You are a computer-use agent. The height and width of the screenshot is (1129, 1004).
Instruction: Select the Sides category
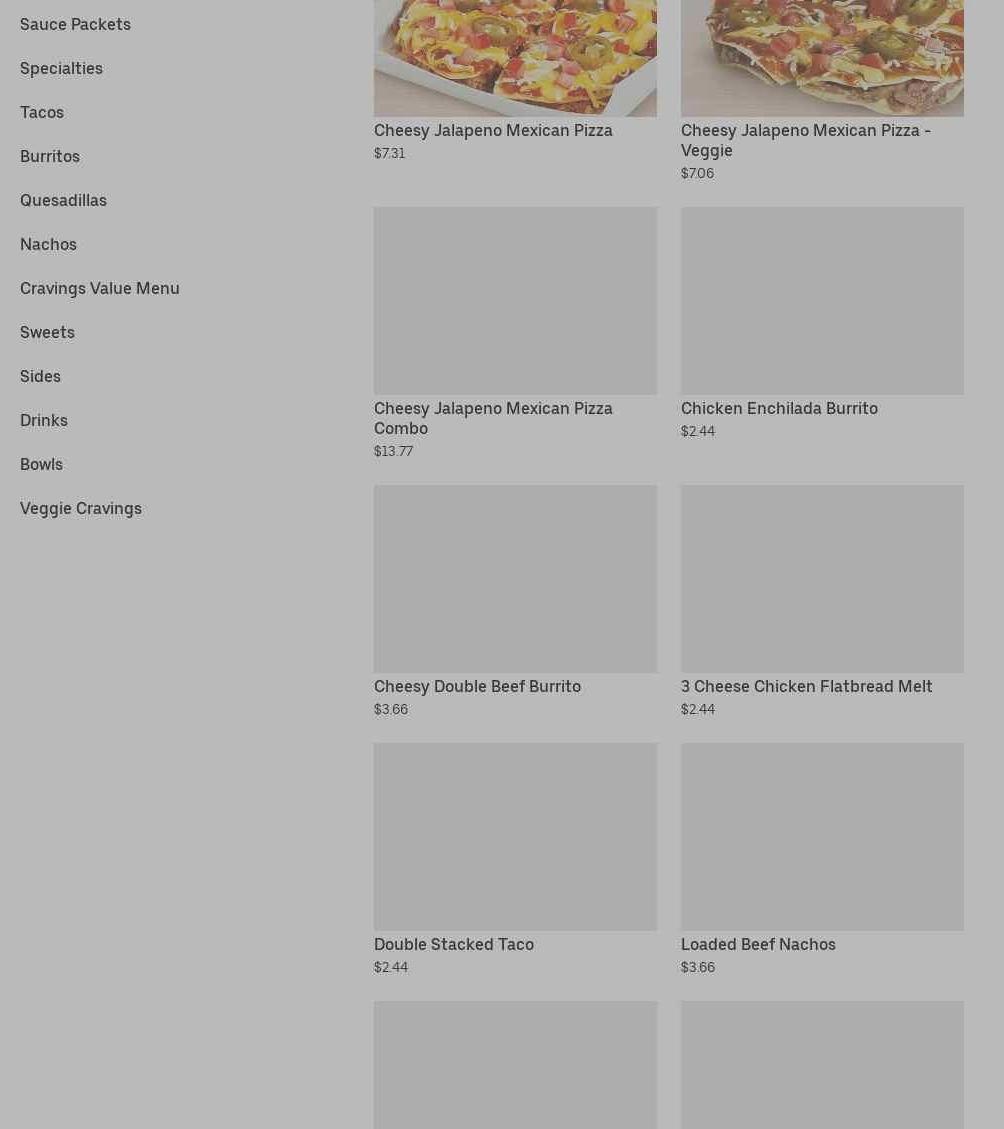[40, 376]
